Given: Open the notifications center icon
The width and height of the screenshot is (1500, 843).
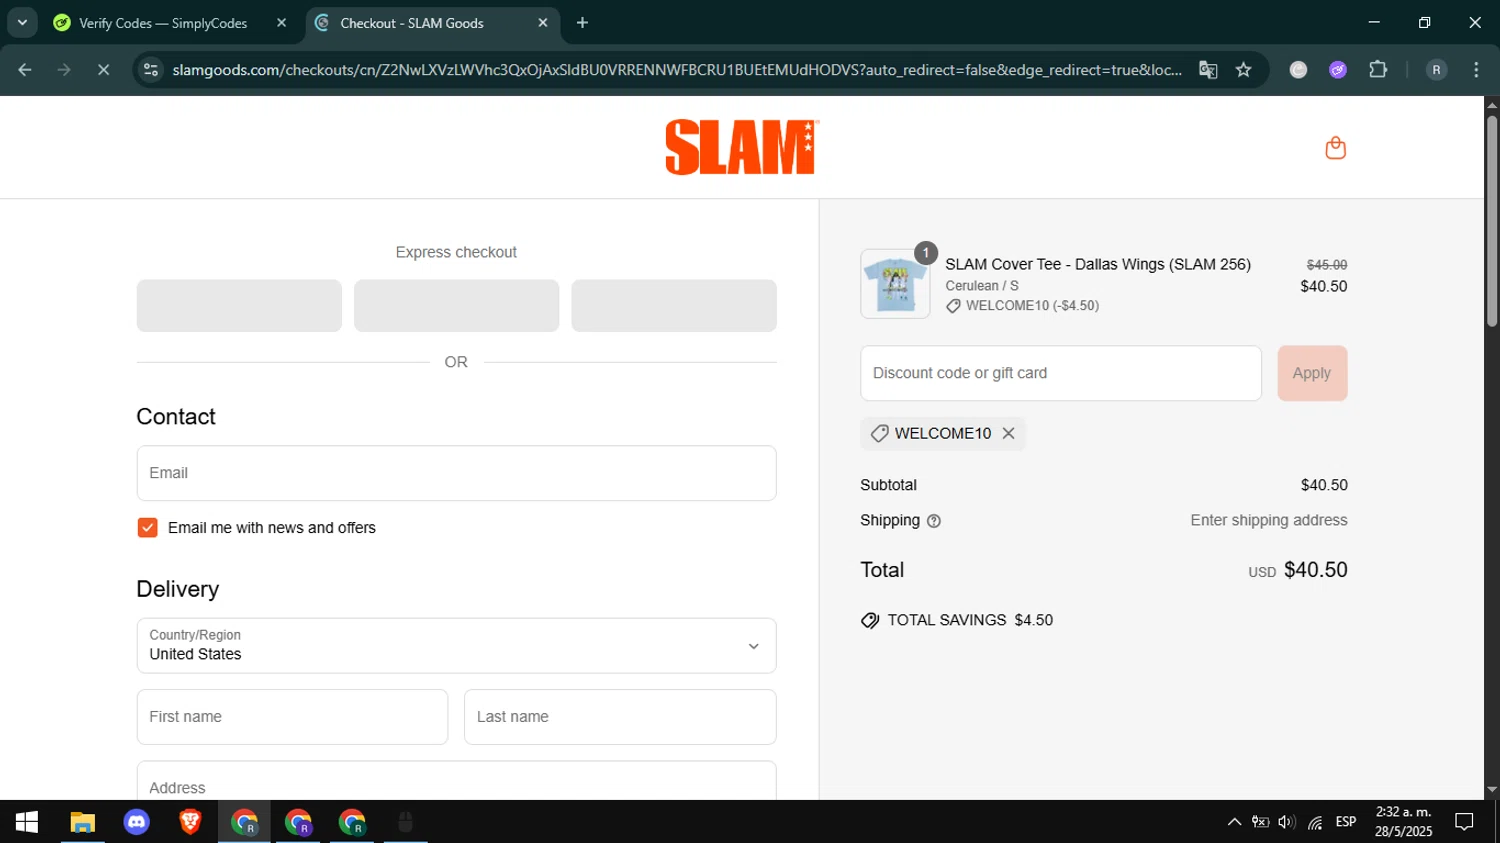Looking at the screenshot, I should click(x=1464, y=822).
